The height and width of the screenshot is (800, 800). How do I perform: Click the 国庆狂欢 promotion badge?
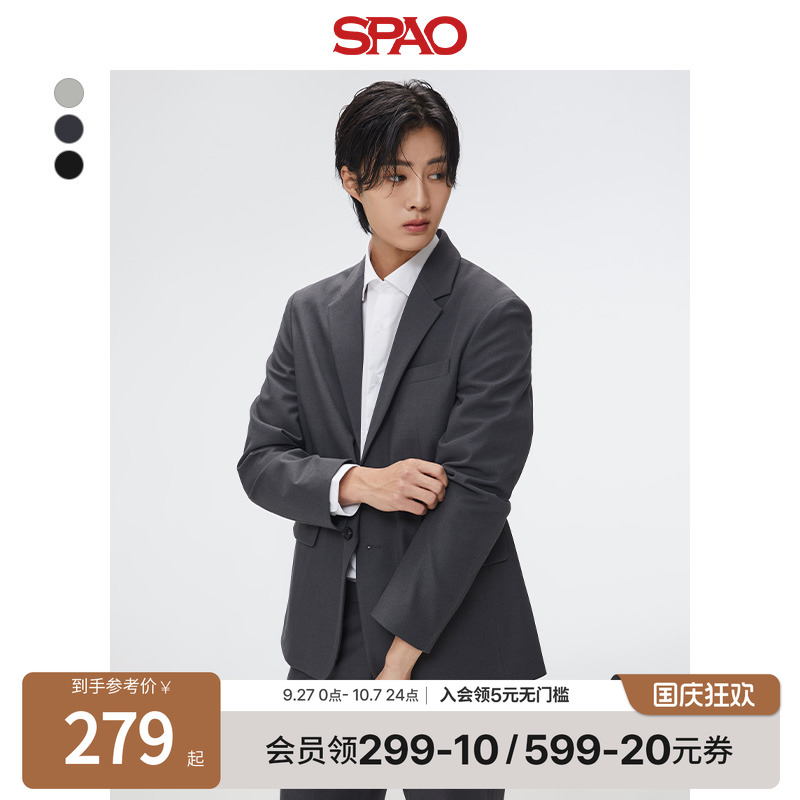tap(703, 694)
